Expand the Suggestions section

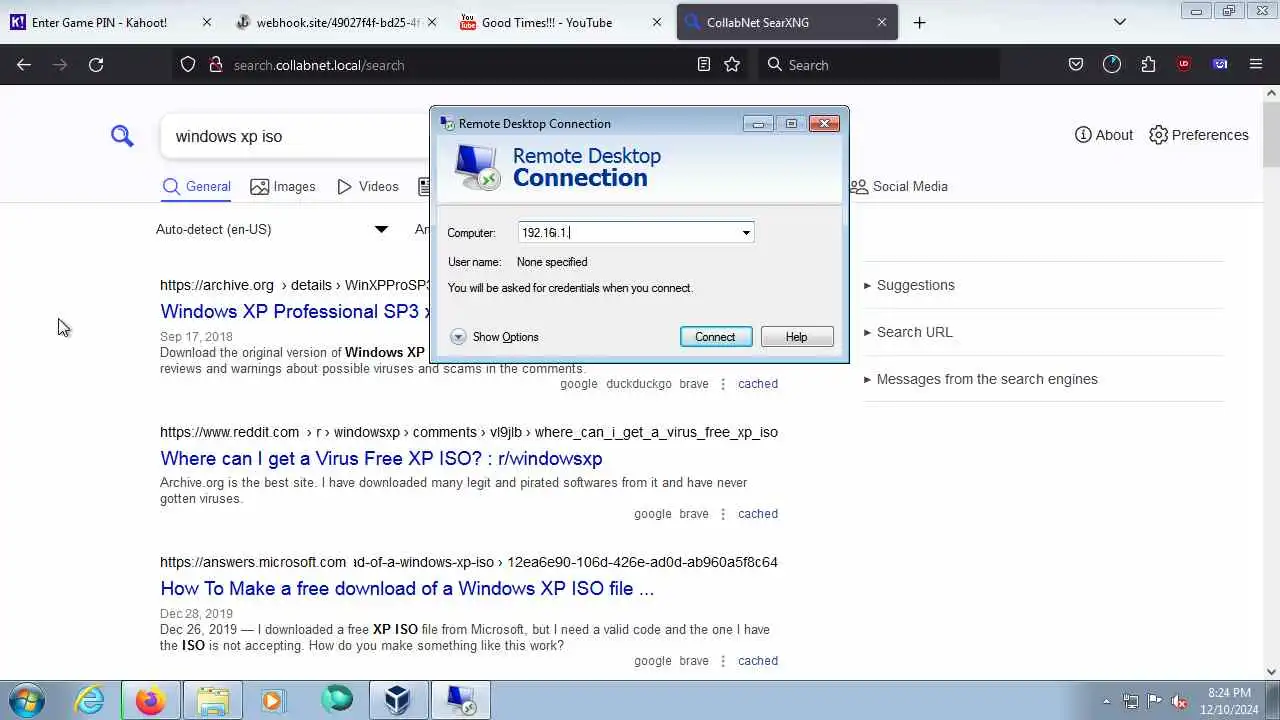click(x=909, y=285)
